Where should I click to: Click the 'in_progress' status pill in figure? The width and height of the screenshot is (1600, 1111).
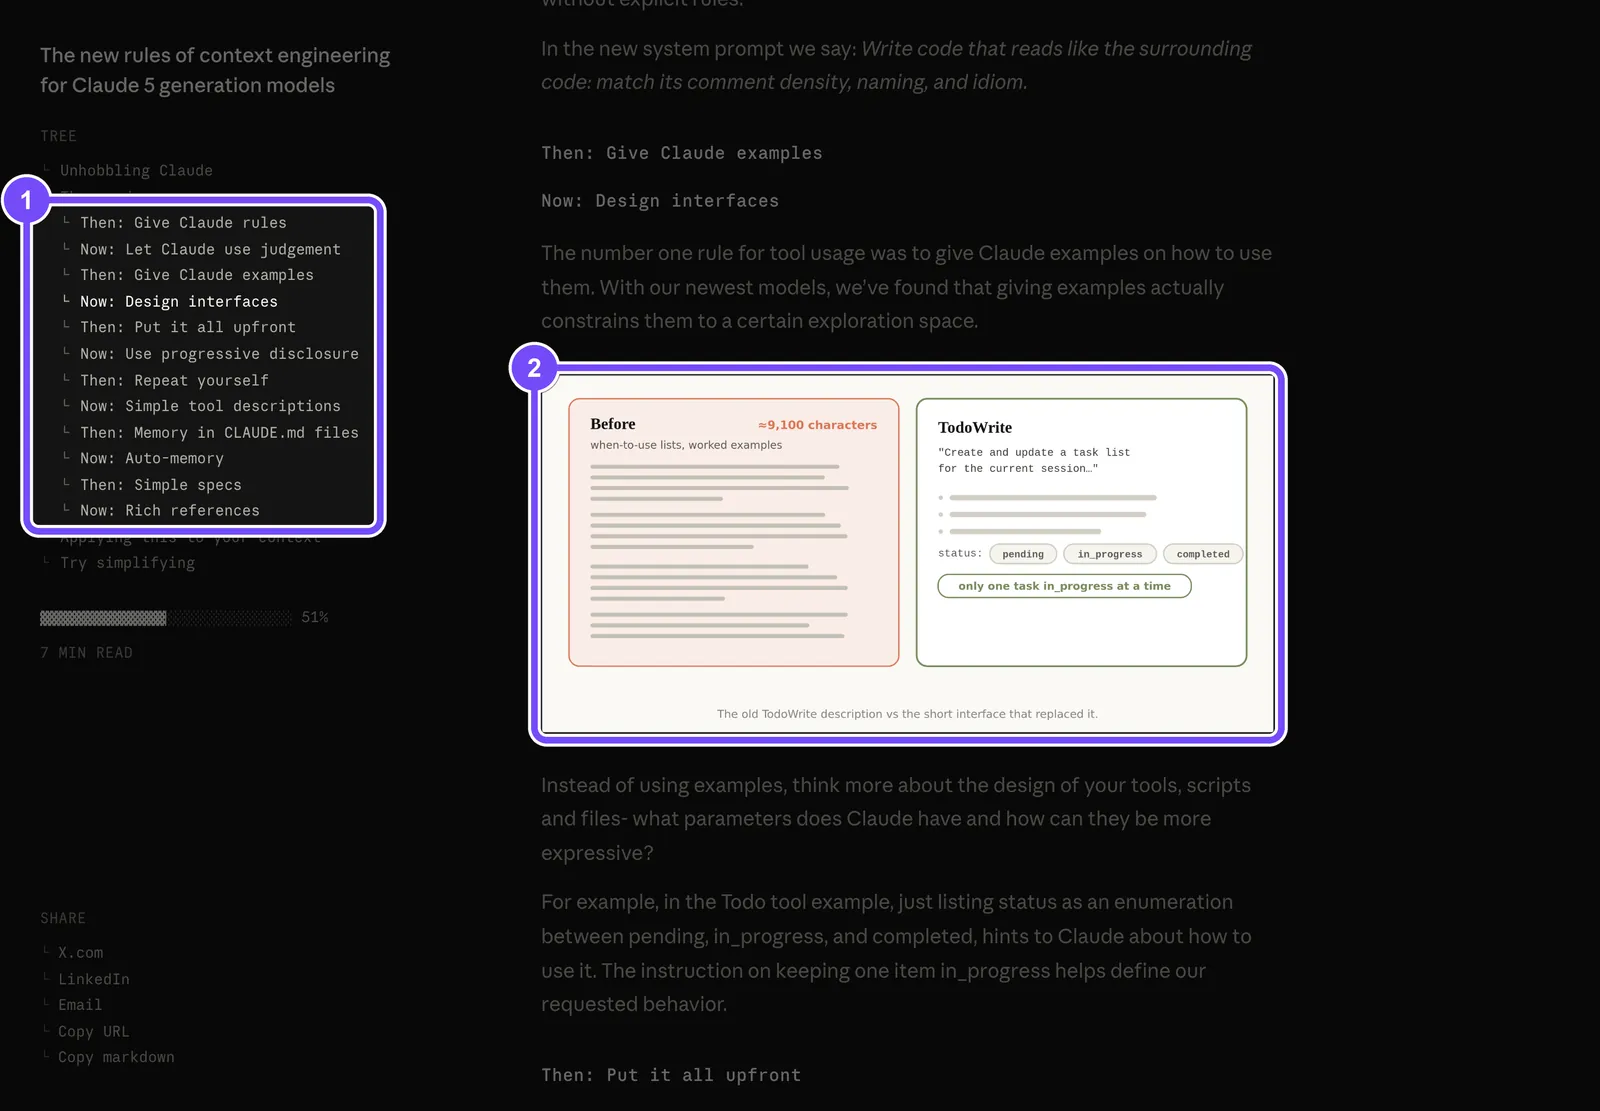pos(1110,554)
